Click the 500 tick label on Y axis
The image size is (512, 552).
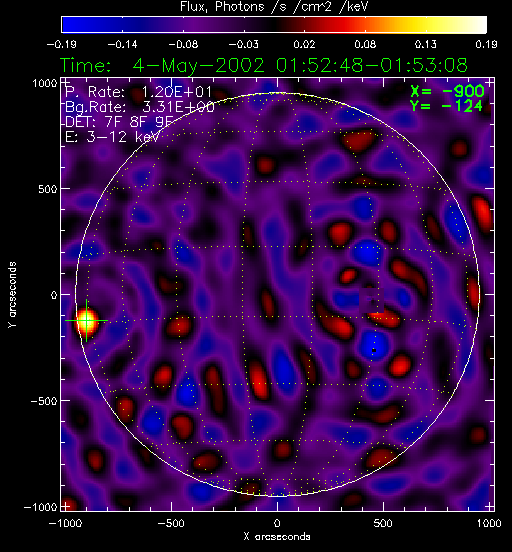(x=47, y=189)
